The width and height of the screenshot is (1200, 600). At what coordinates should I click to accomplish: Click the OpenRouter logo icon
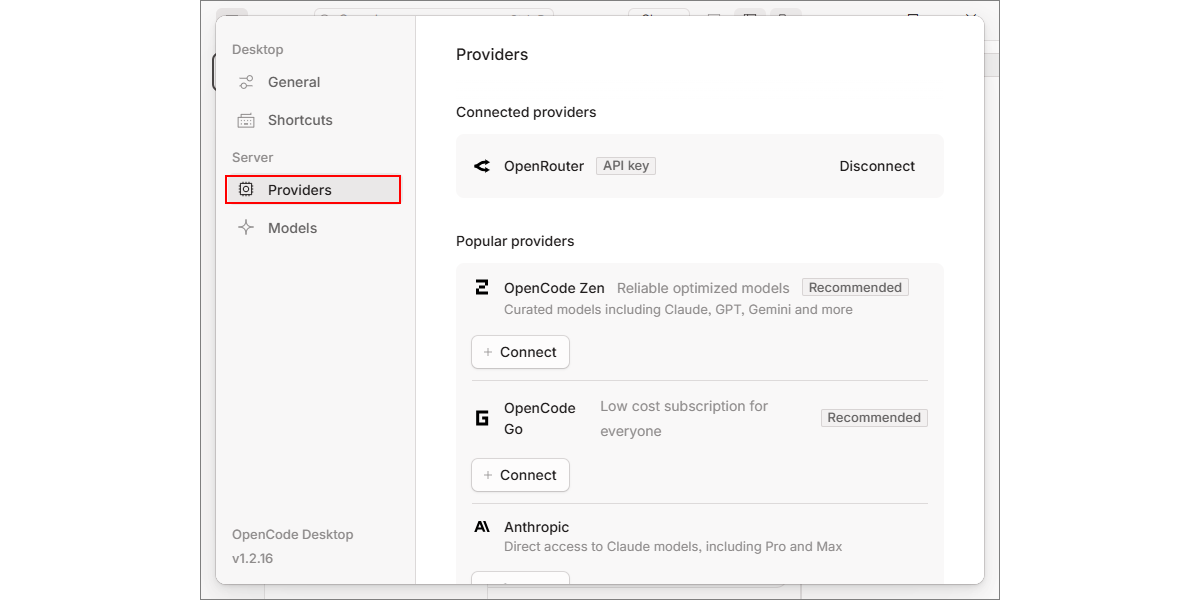(x=482, y=166)
